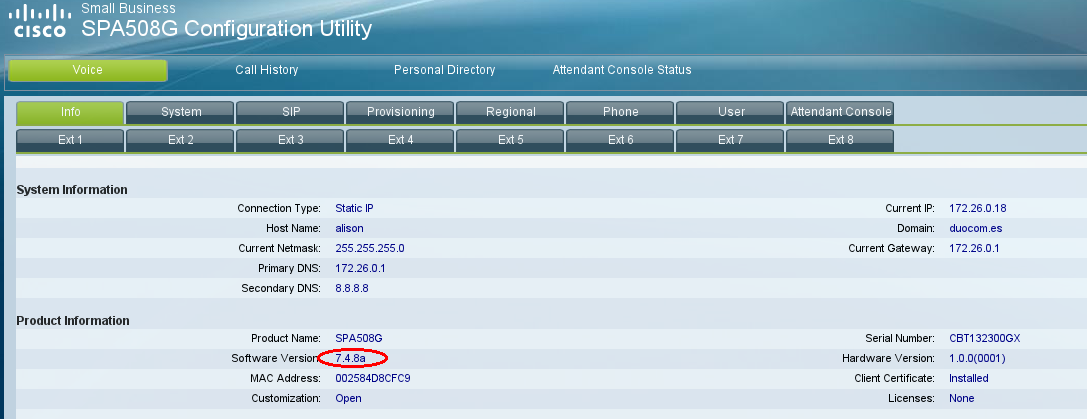Screen dimensions: 1087x419
Task: Switch to the System tab
Action: click(x=181, y=112)
